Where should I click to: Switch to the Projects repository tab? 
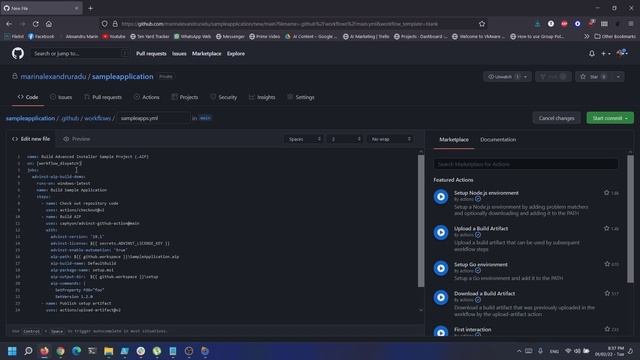(x=185, y=97)
